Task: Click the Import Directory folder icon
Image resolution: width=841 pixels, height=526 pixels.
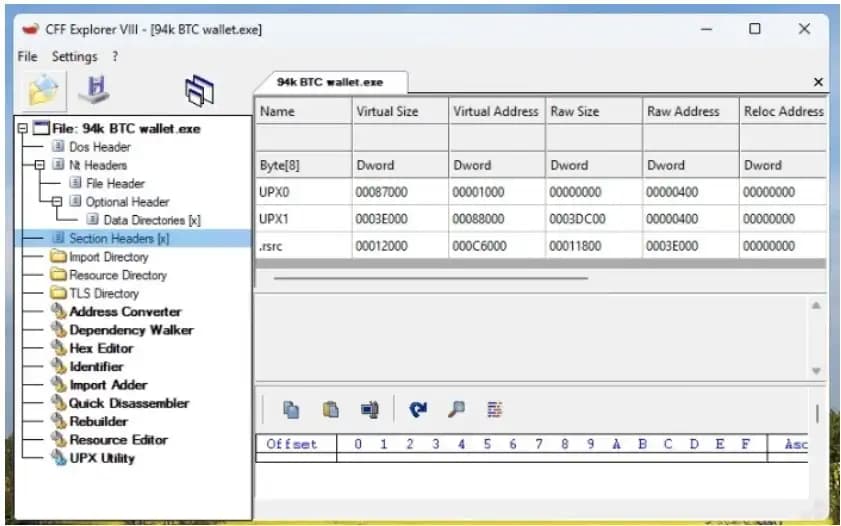Action: (x=58, y=256)
